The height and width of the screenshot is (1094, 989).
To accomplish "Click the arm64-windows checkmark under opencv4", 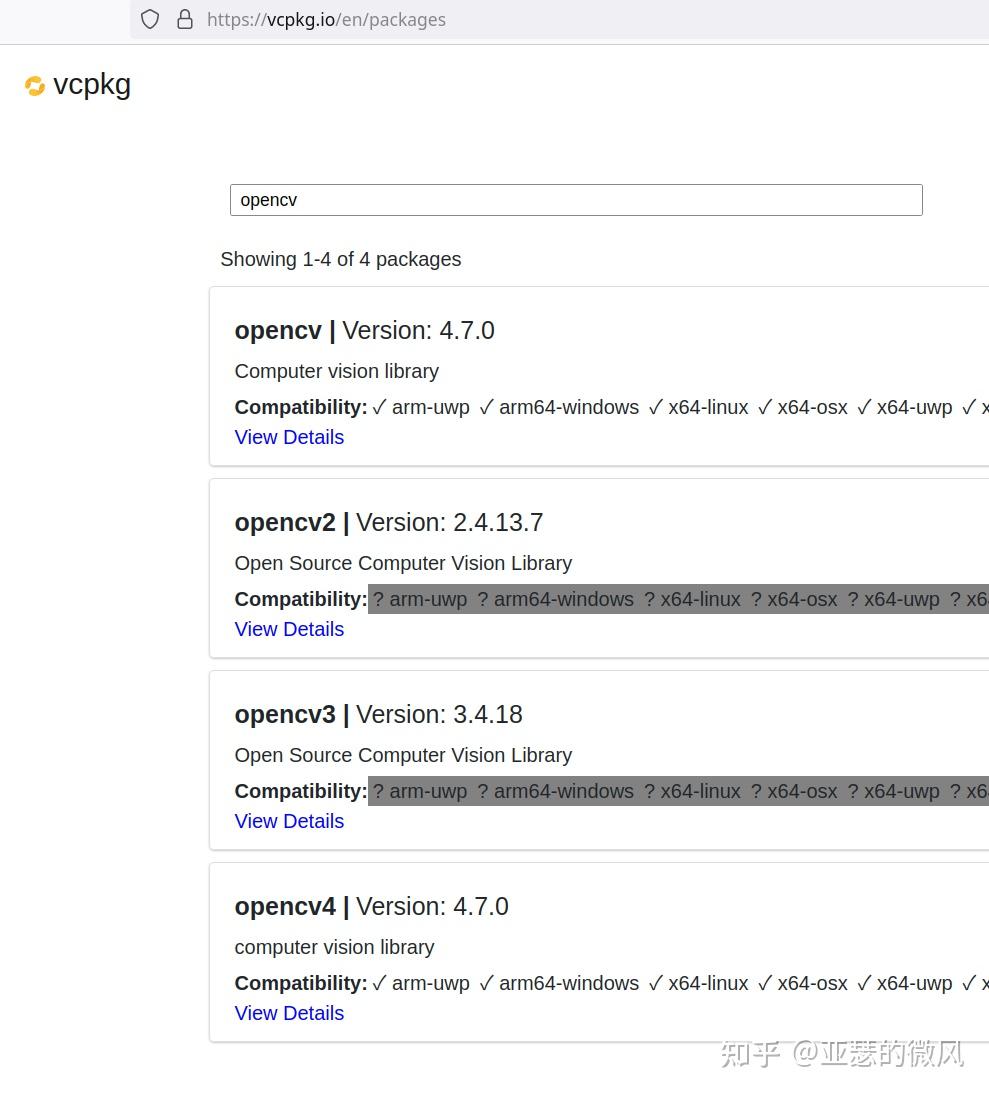I will [487, 983].
